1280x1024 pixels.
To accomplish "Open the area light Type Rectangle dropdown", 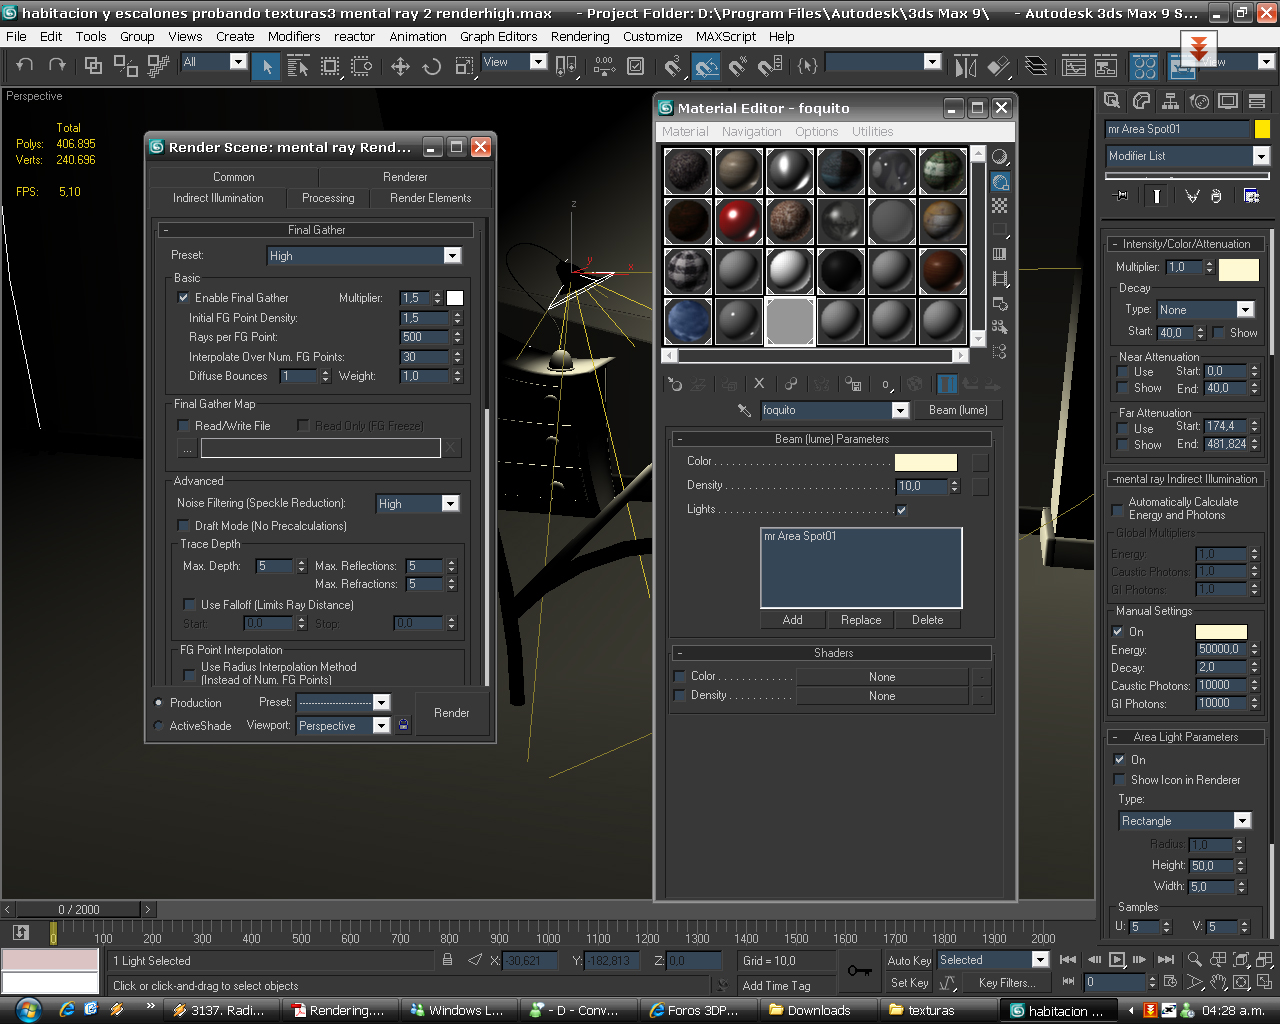I will coord(1243,821).
